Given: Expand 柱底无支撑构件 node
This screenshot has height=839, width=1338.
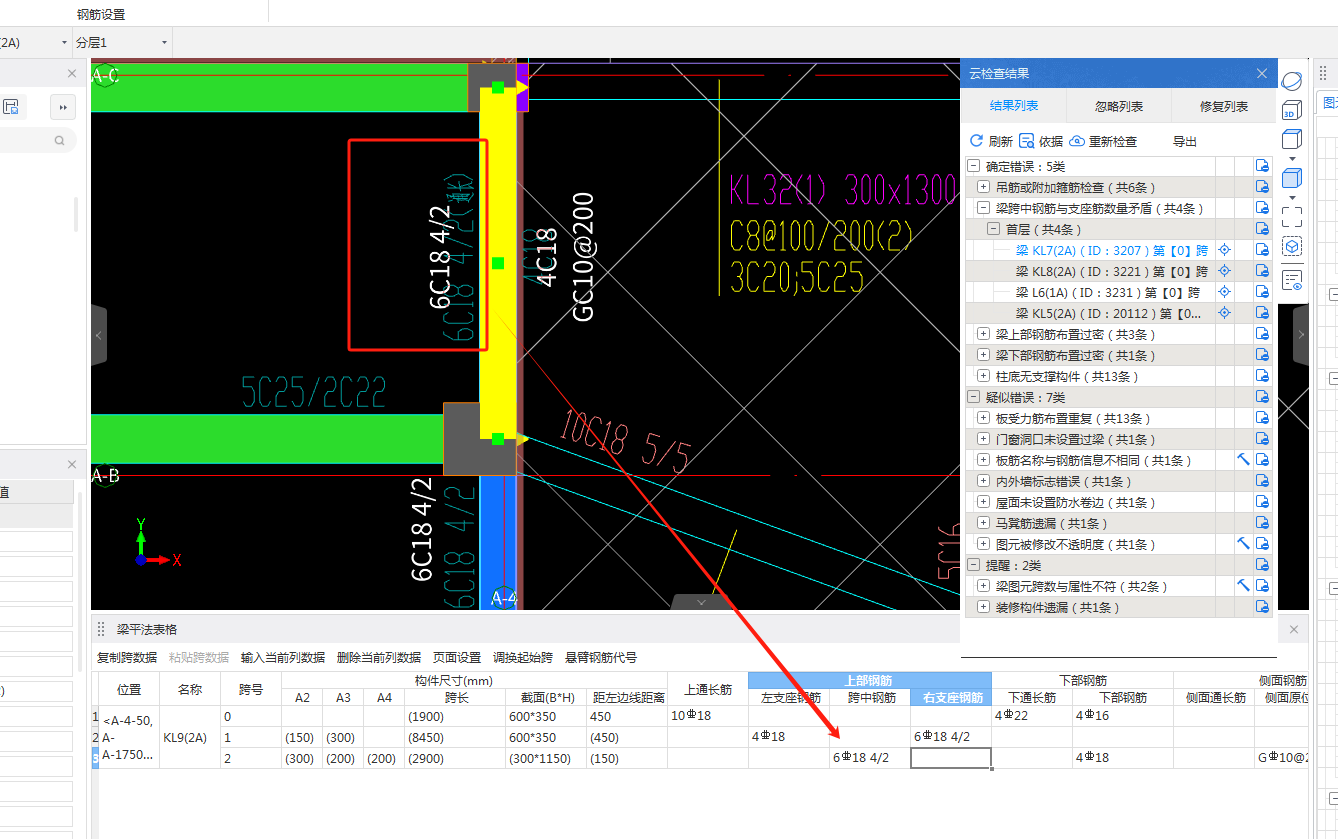Looking at the screenshot, I should 984,377.
